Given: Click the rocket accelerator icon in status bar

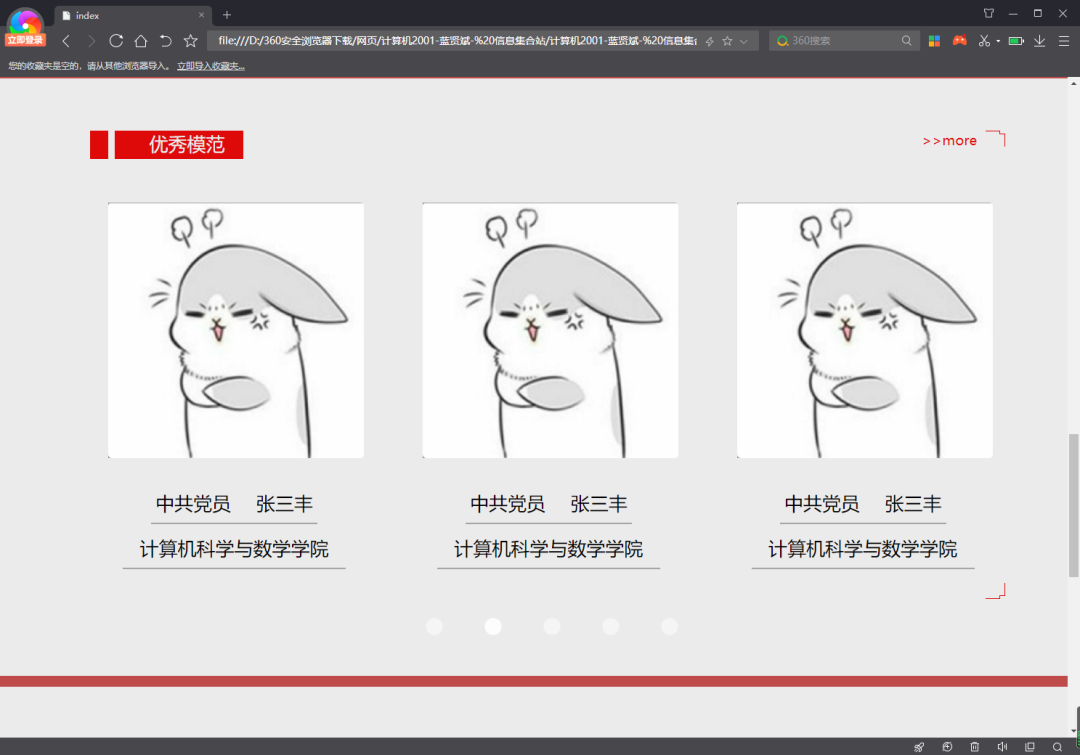Looking at the screenshot, I should (920, 747).
